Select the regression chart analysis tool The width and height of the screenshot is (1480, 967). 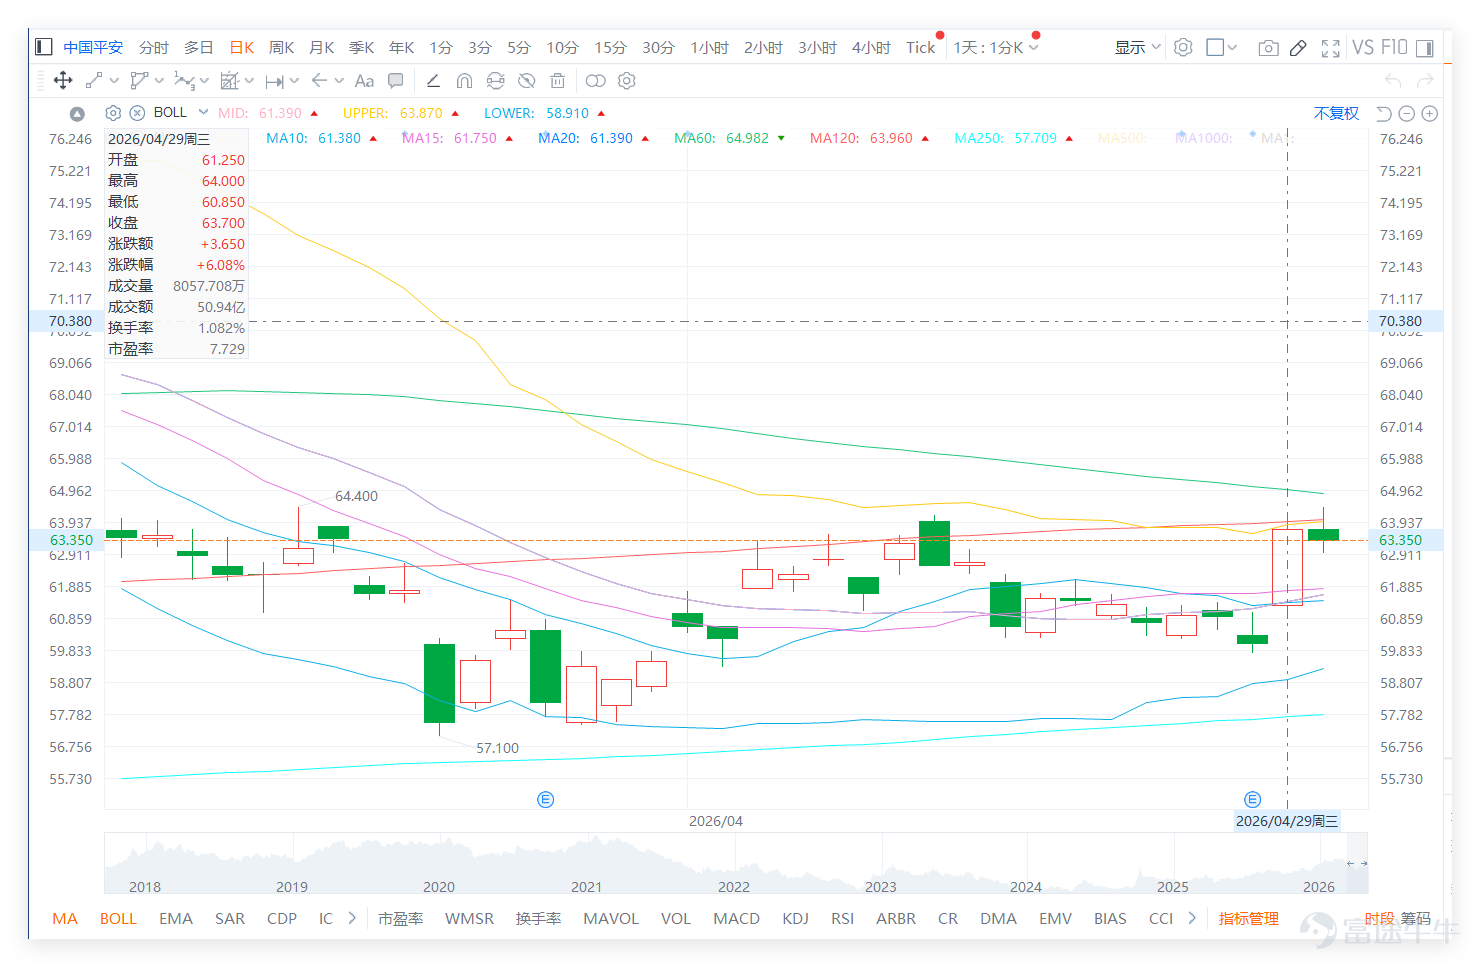[x=229, y=80]
